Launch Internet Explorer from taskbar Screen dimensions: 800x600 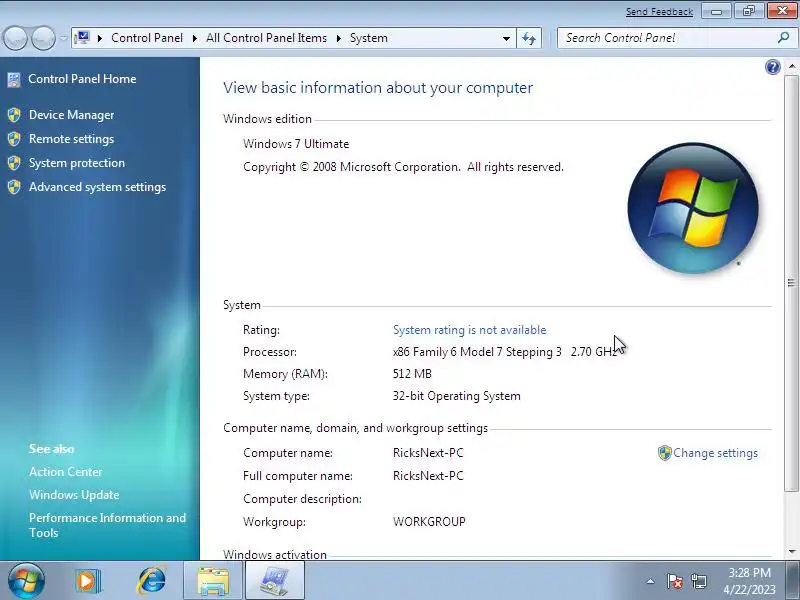[x=152, y=580]
